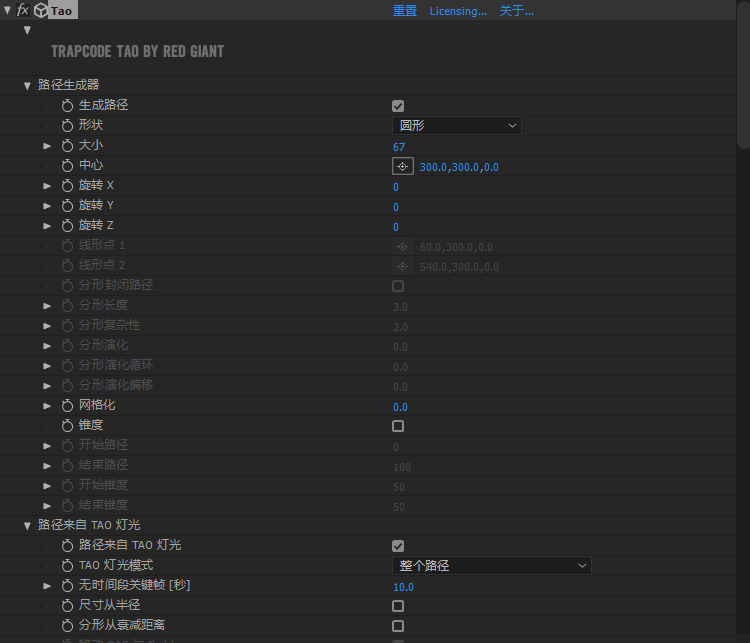Image resolution: width=750 pixels, height=643 pixels.
Task: Enable the 尺寸从半径 checkbox
Action: tap(398, 606)
